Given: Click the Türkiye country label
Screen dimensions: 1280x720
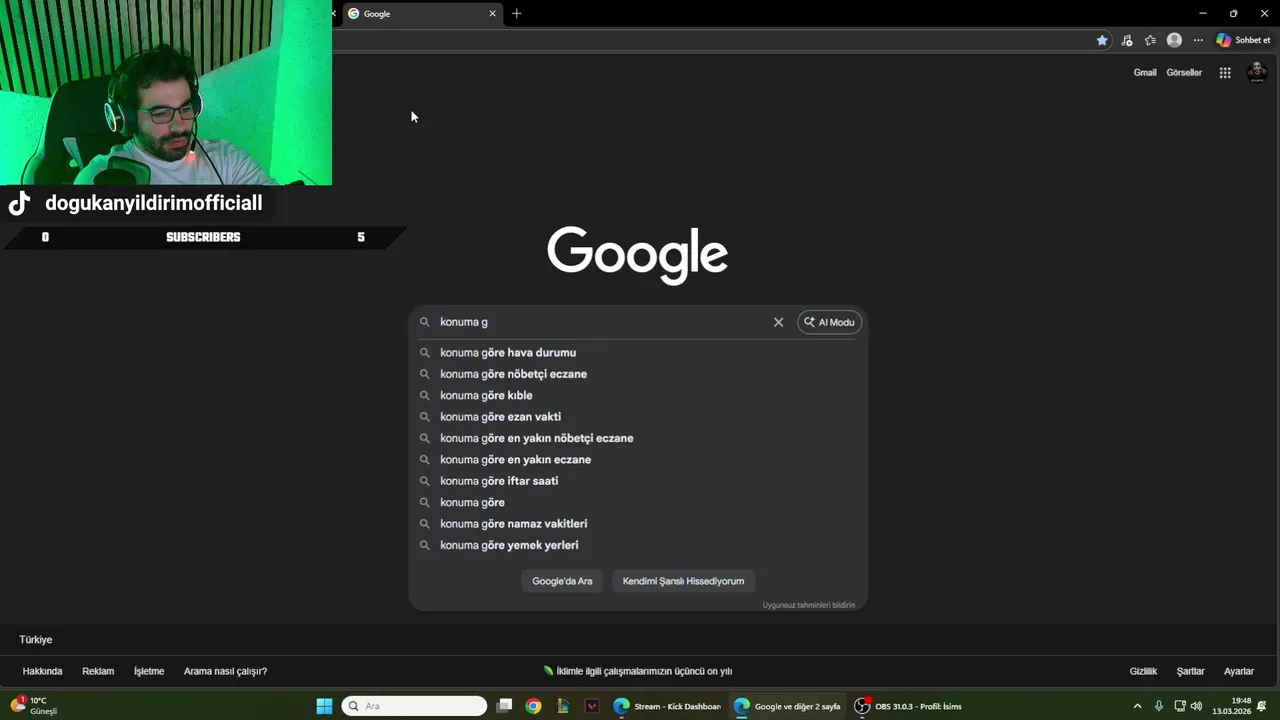Looking at the screenshot, I should coord(36,640).
